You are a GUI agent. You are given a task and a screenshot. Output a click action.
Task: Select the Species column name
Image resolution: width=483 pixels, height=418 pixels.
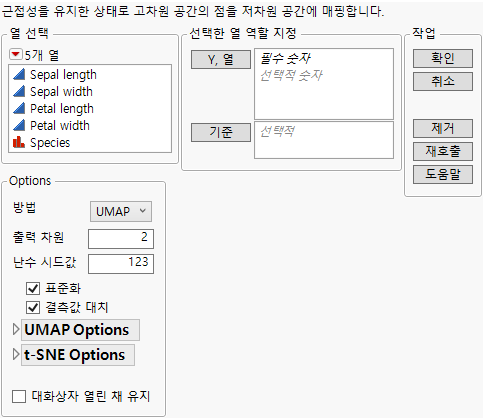pyautogui.click(x=50, y=143)
